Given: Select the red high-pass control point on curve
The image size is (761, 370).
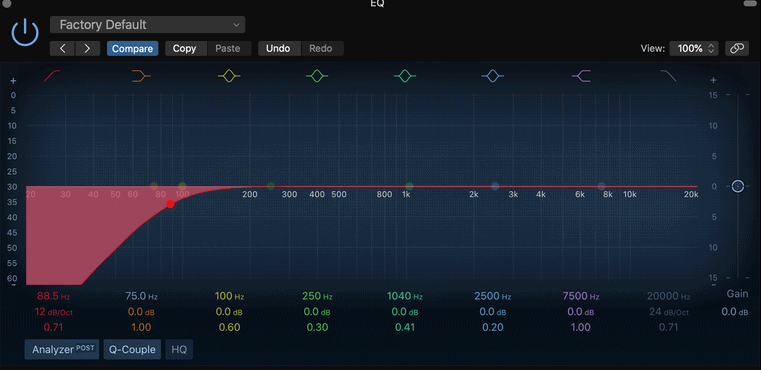Looking at the screenshot, I should (x=170, y=204).
